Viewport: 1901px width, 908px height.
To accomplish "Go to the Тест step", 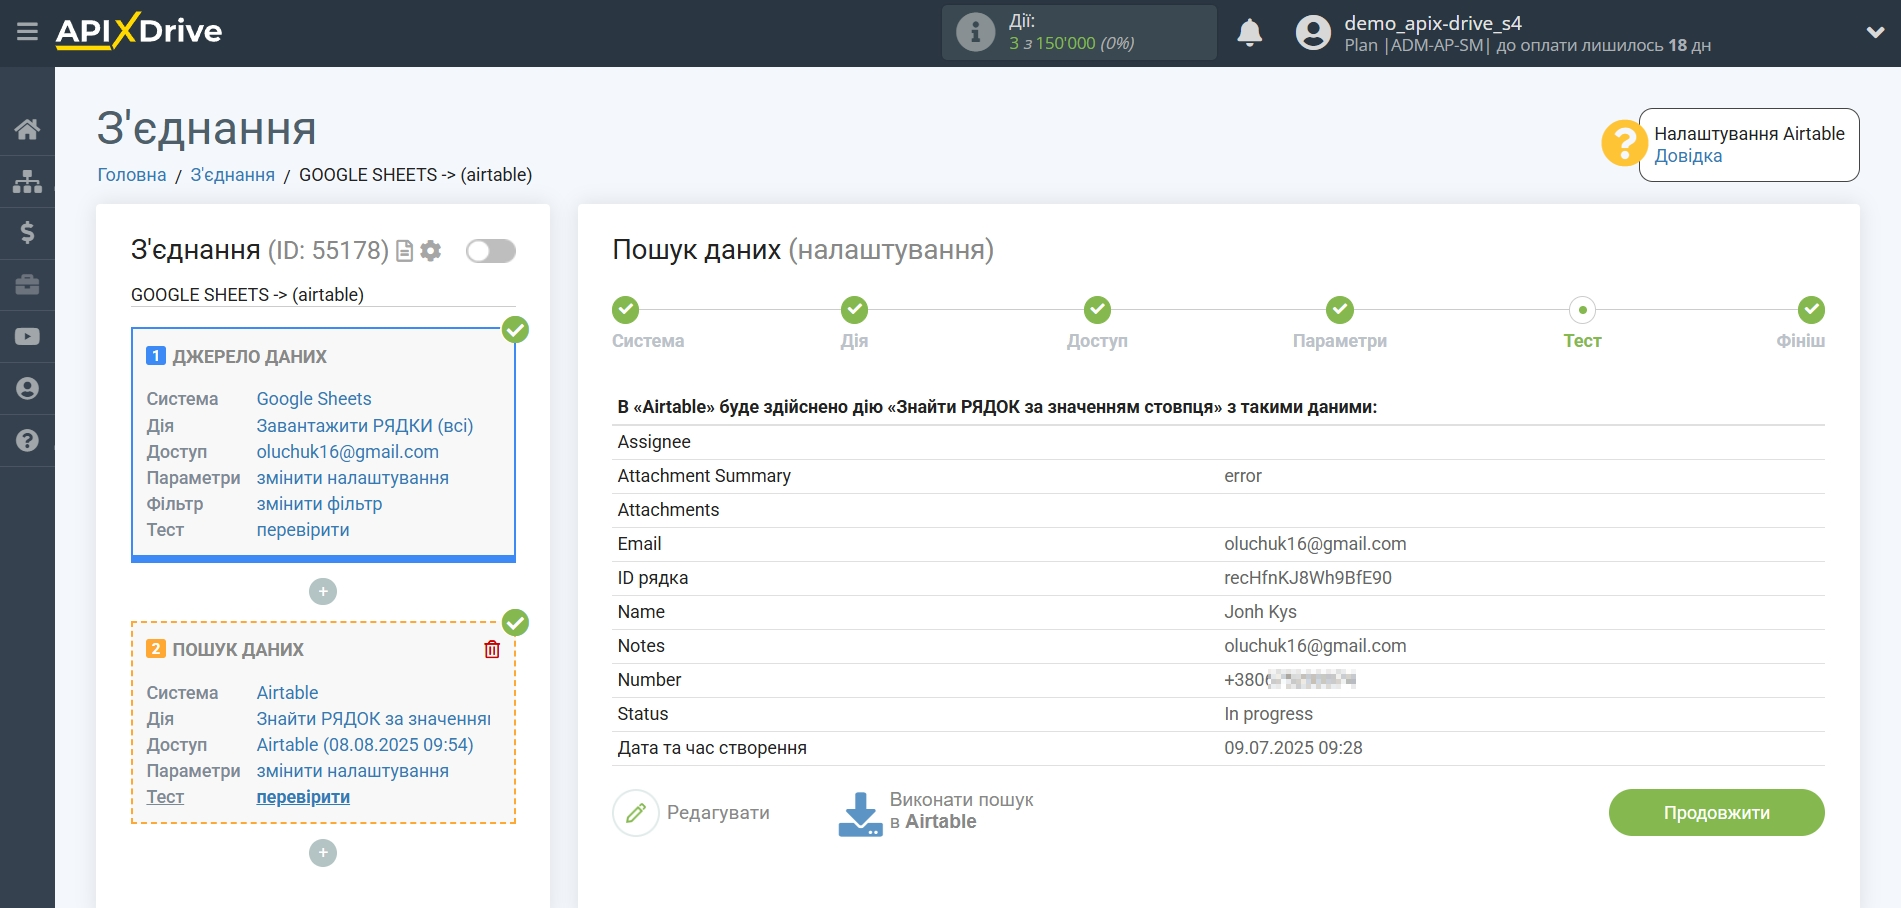I will (x=1582, y=310).
